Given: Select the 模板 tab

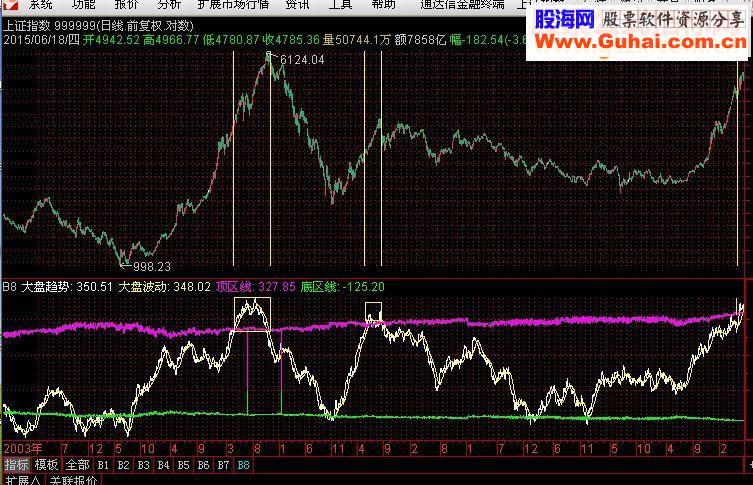Looking at the screenshot, I should (x=47, y=465).
